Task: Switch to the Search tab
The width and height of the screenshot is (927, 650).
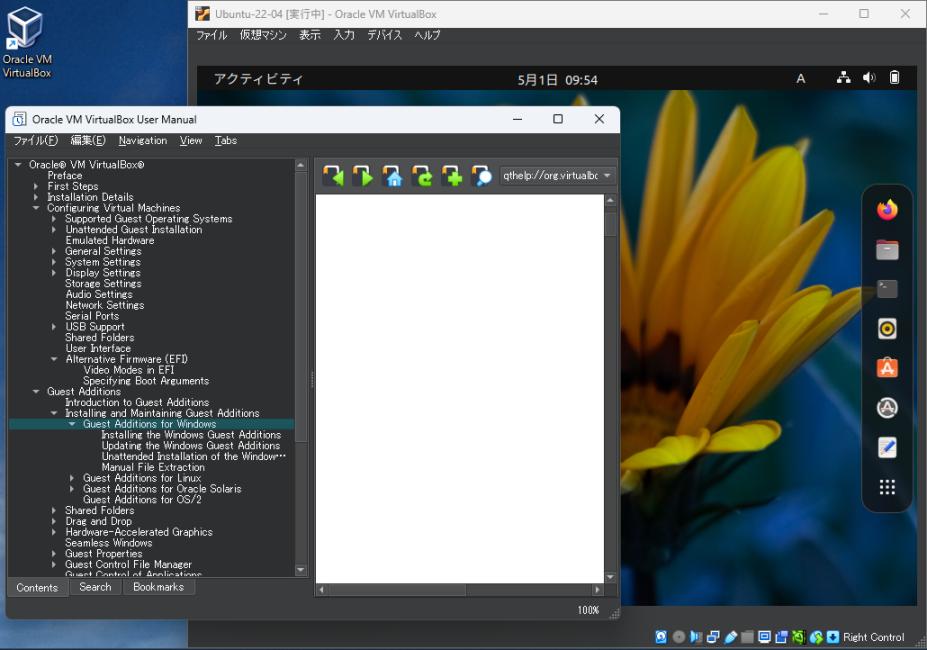Action: (x=95, y=587)
